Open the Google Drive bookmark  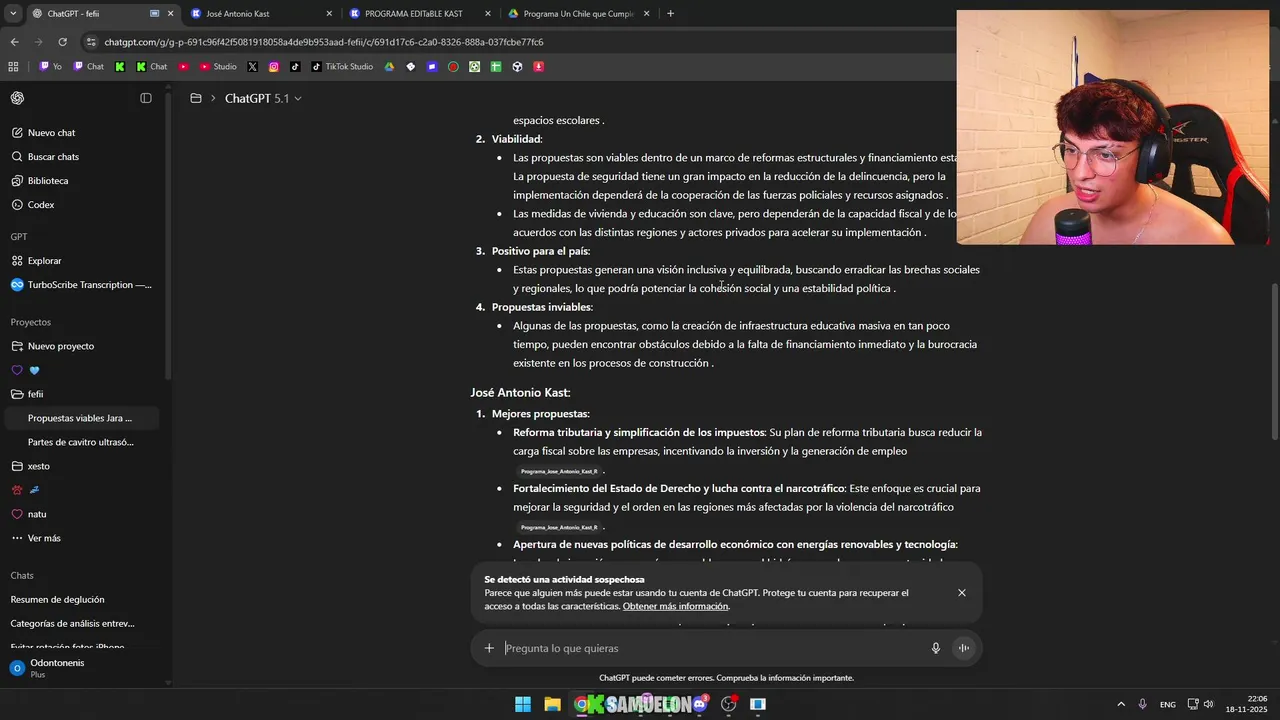coord(389,67)
